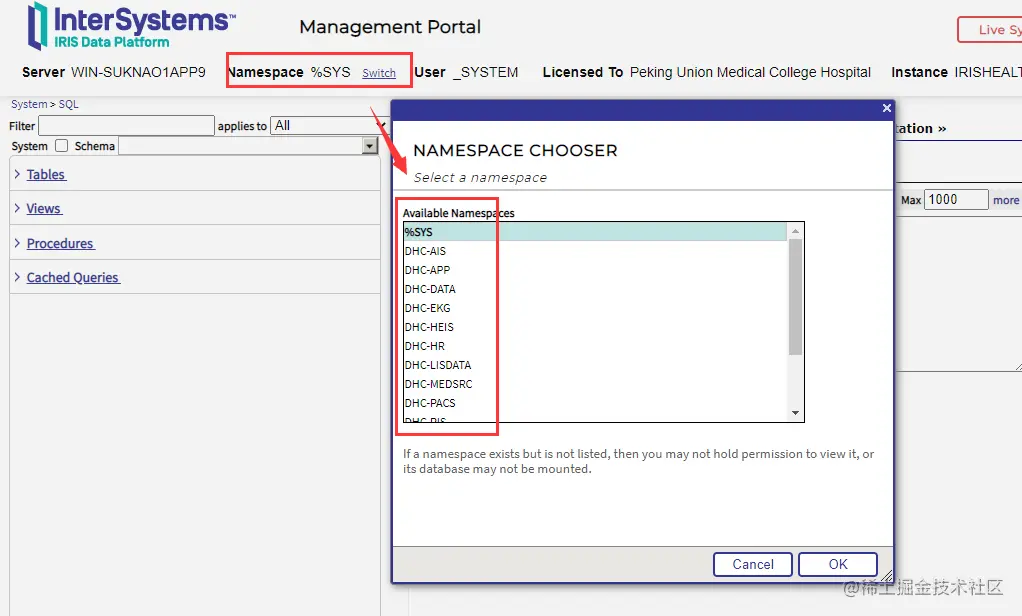Click the Switch namespace link

pyautogui.click(x=379, y=73)
